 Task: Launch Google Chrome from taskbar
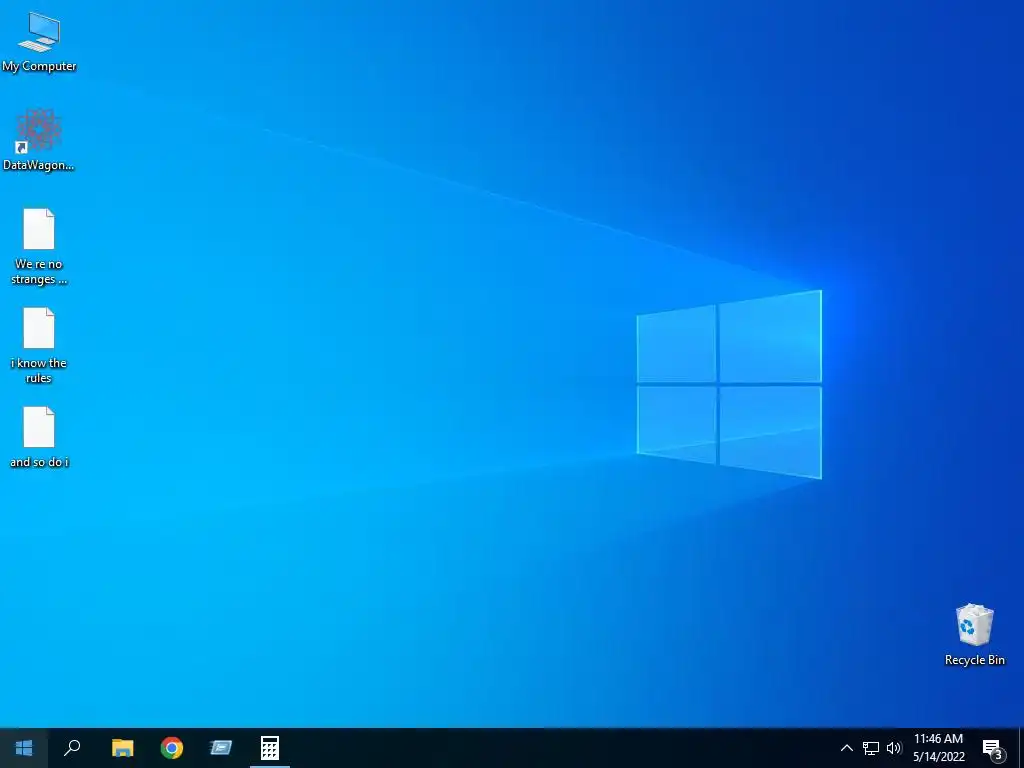[x=172, y=748]
